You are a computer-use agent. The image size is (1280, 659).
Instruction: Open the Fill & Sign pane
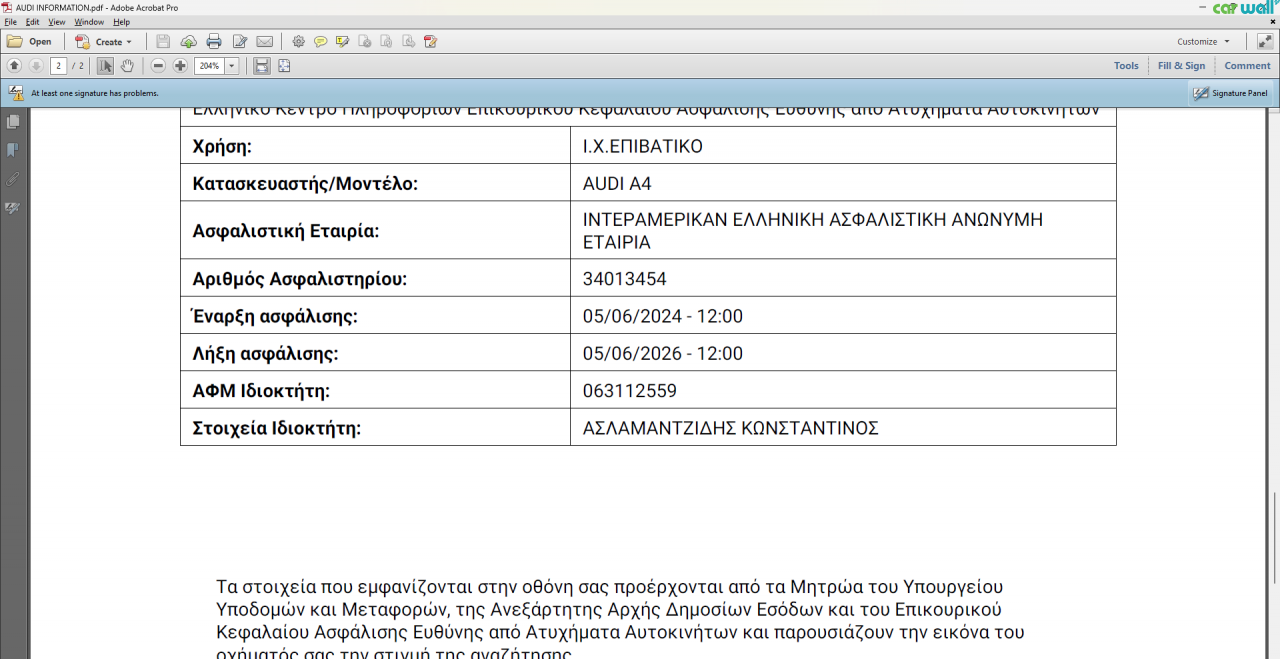(1181, 66)
